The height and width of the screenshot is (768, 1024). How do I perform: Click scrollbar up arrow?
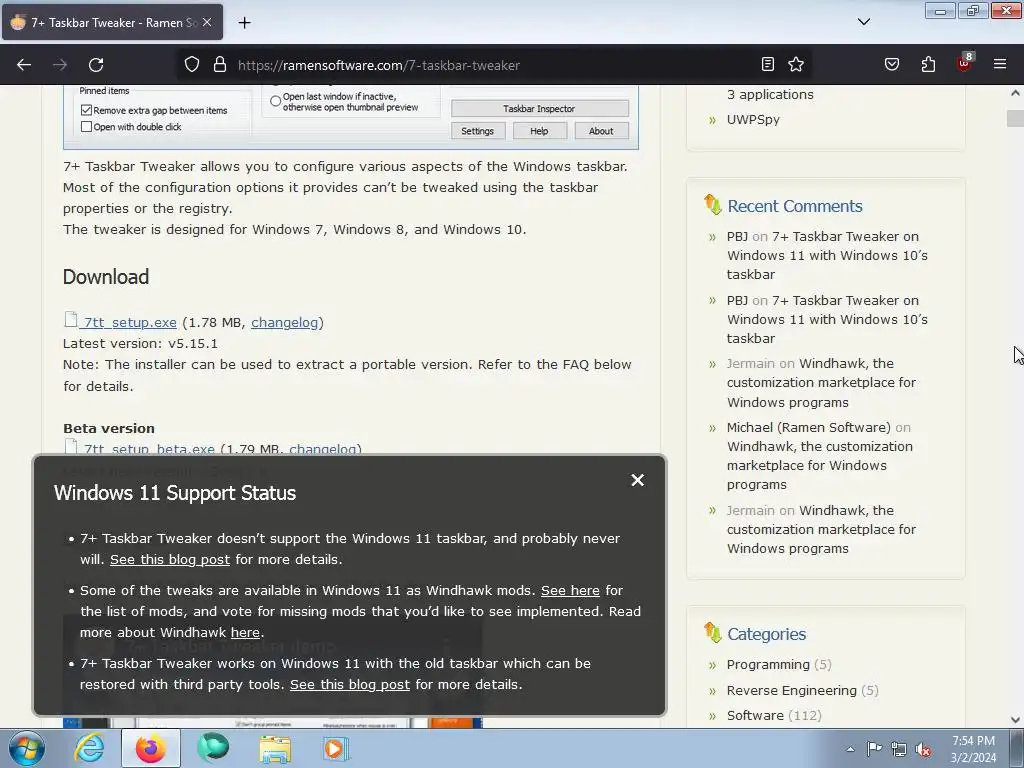click(x=1015, y=93)
